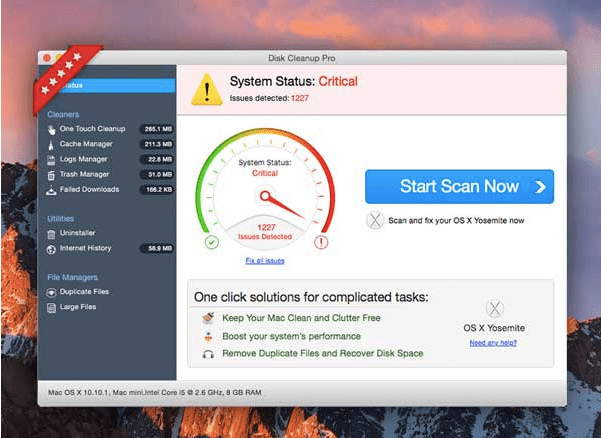Click the Start Scan Now button
Viewport: 601px width, 438px height.
tap(459, 187)
